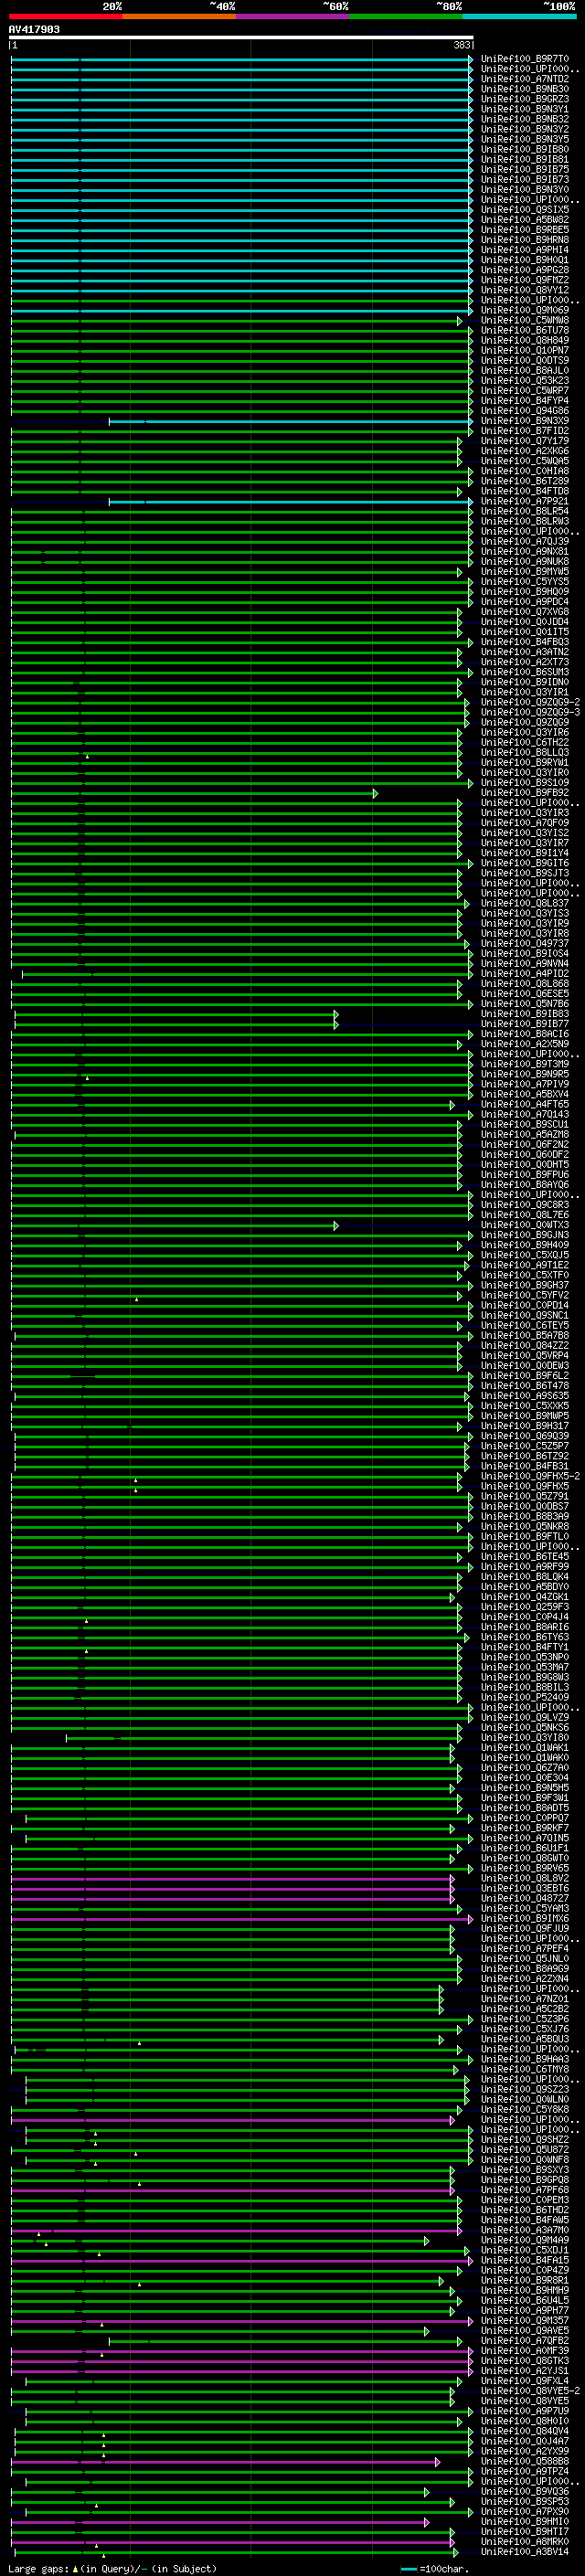Select hit label UniRef100_B9RBE5

[x=525, y=230]
